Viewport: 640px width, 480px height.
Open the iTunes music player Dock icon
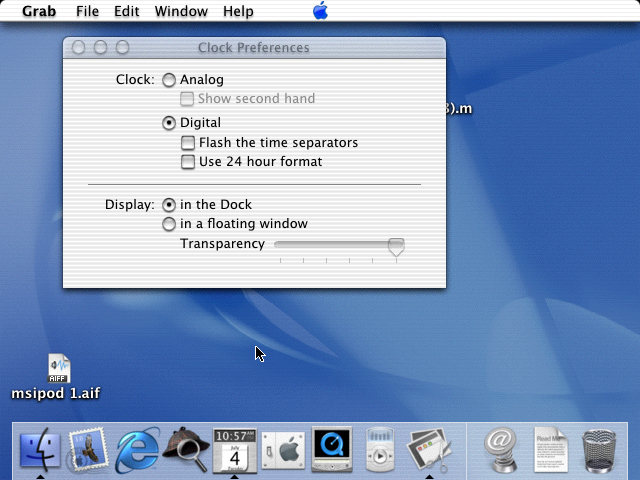[x=380, y=449]
